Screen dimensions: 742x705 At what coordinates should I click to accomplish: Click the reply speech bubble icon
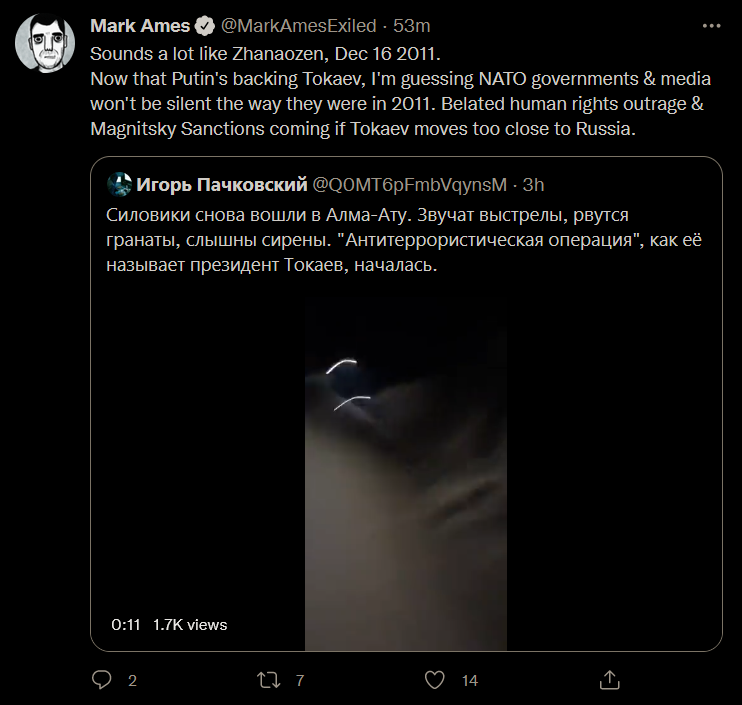click(102, 680)
